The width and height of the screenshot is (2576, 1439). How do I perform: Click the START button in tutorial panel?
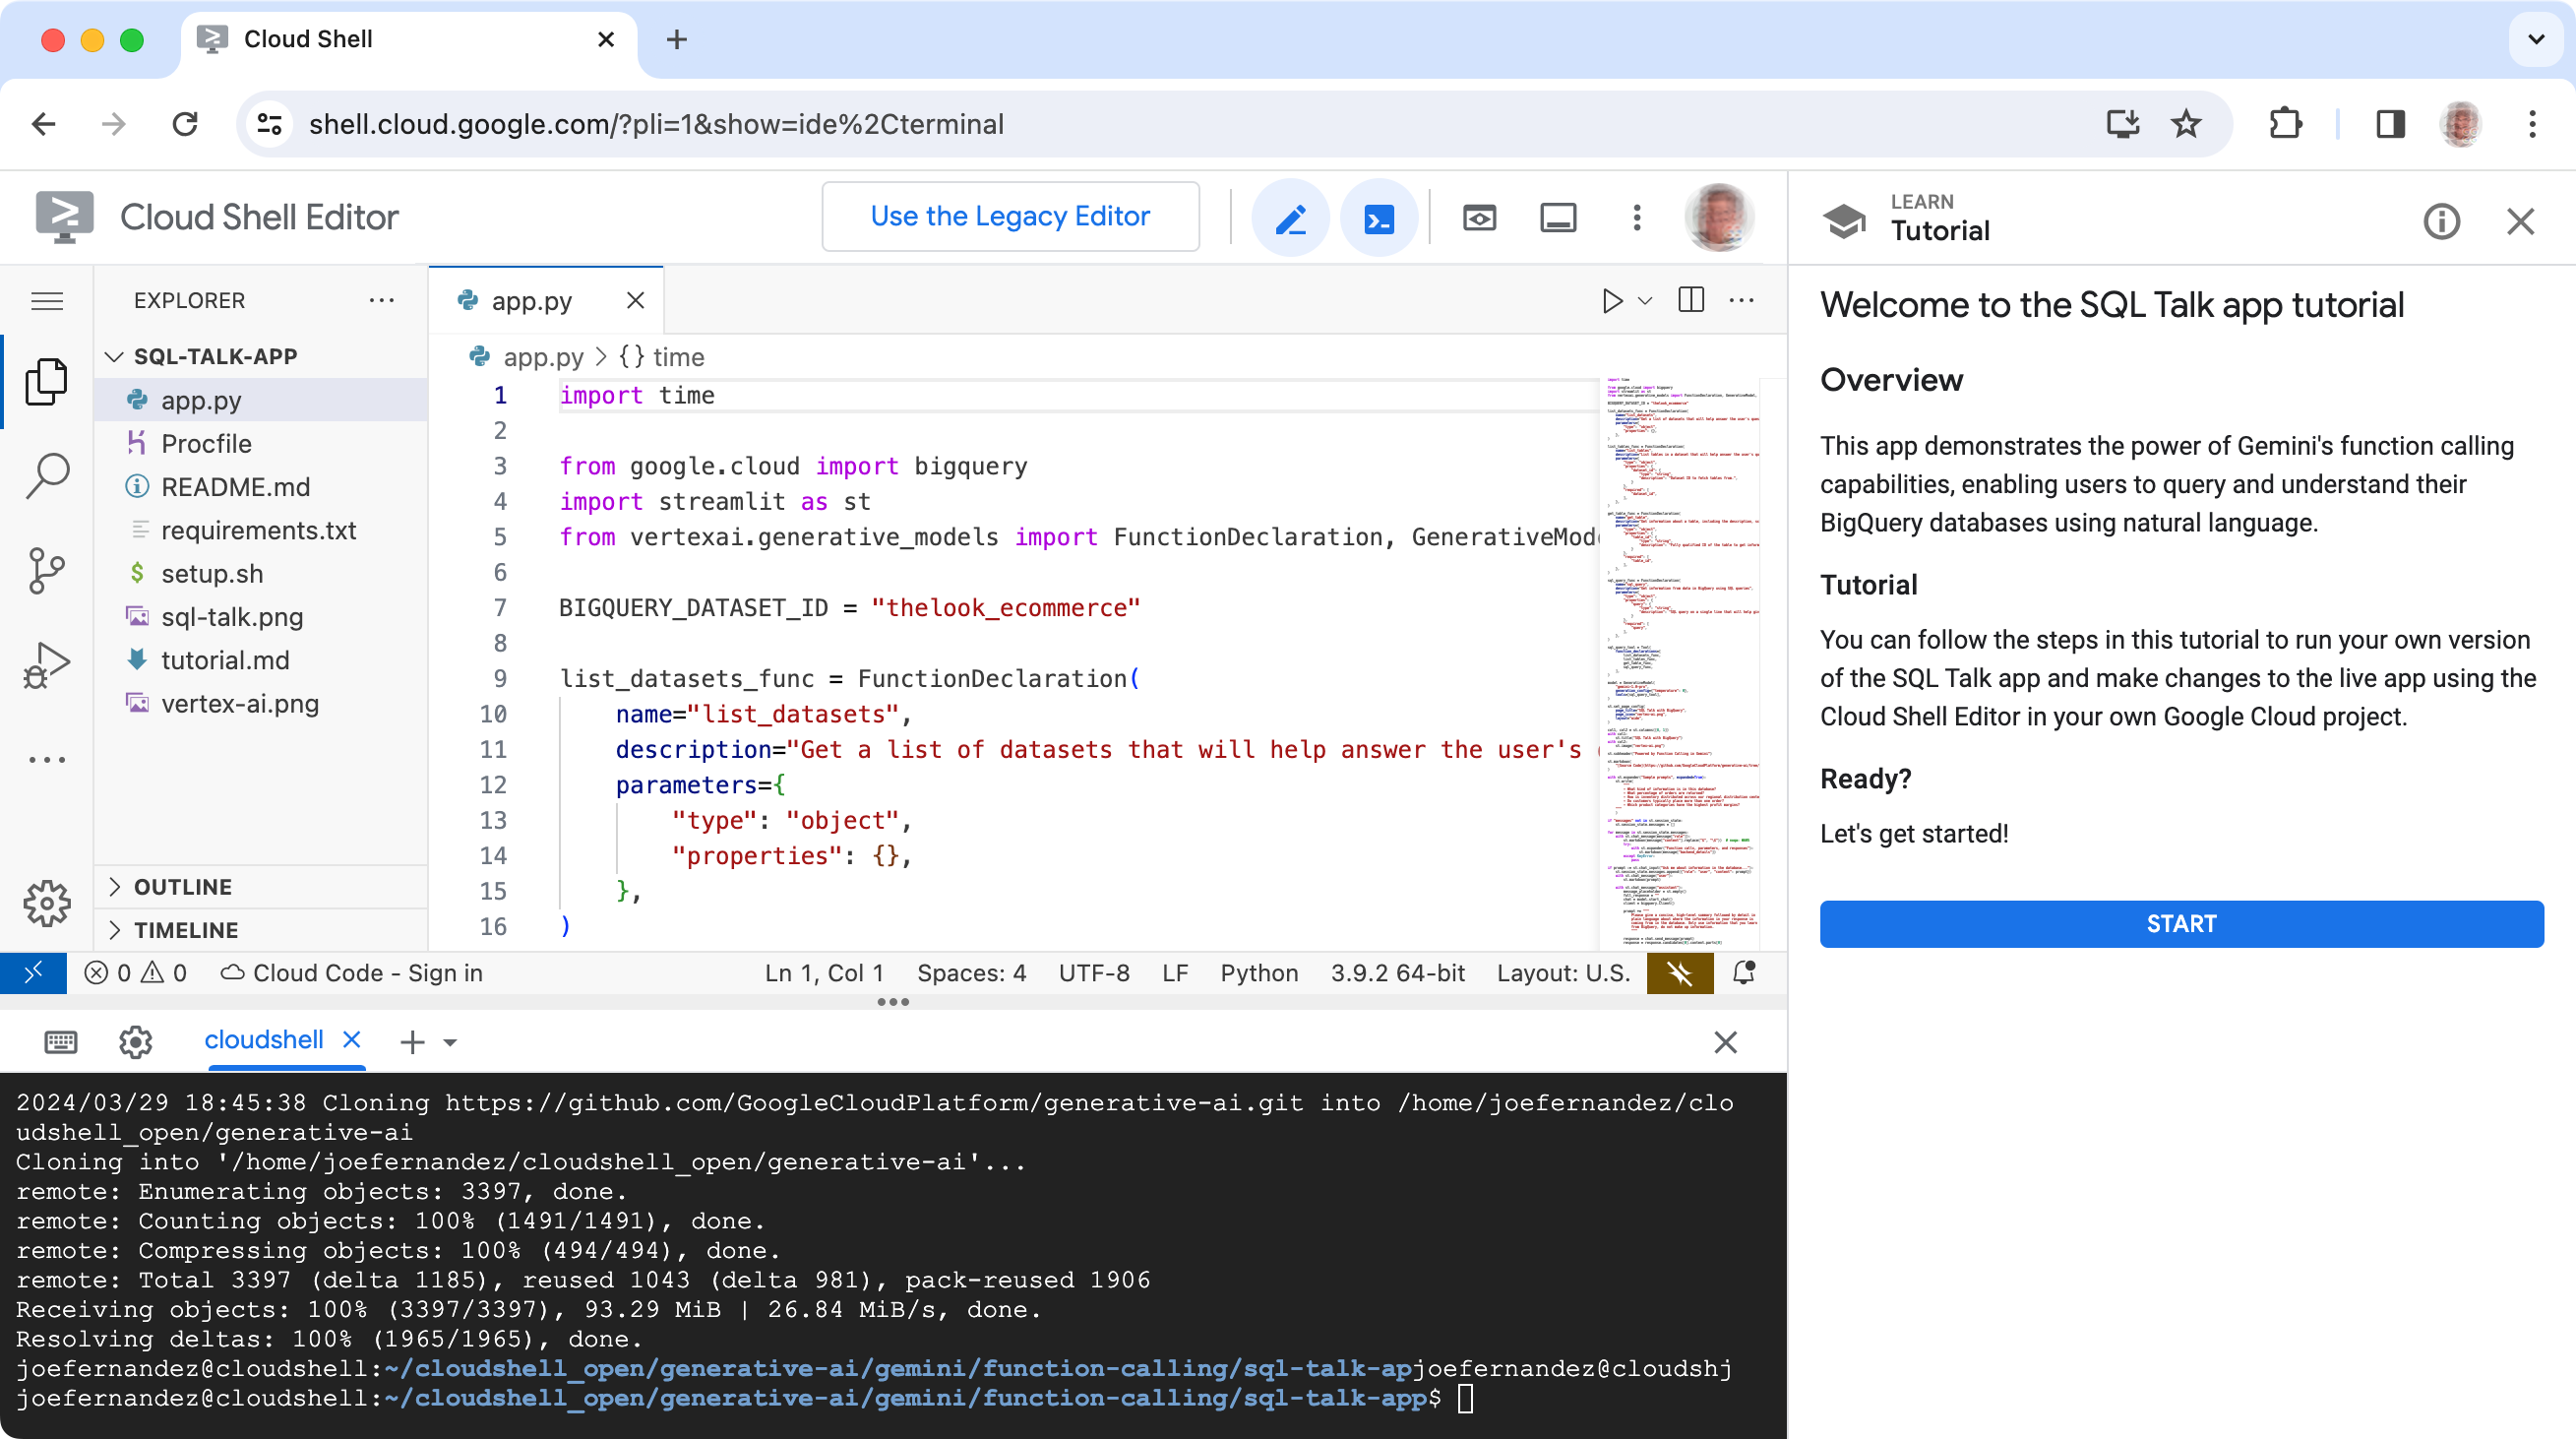tap(2181, 922)
